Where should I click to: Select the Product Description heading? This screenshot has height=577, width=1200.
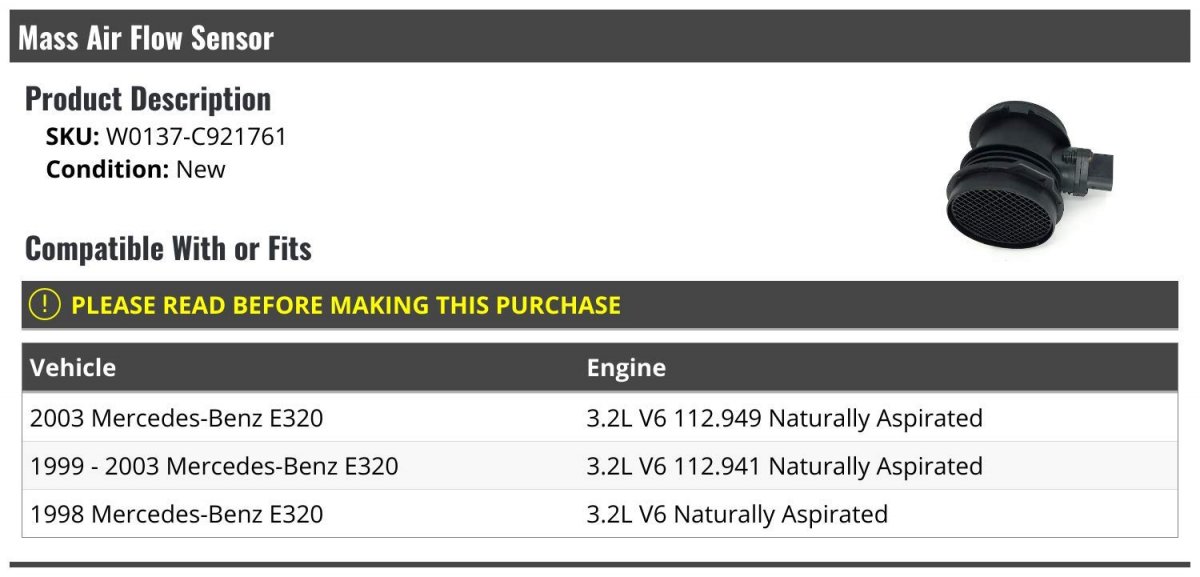point(148,99)
